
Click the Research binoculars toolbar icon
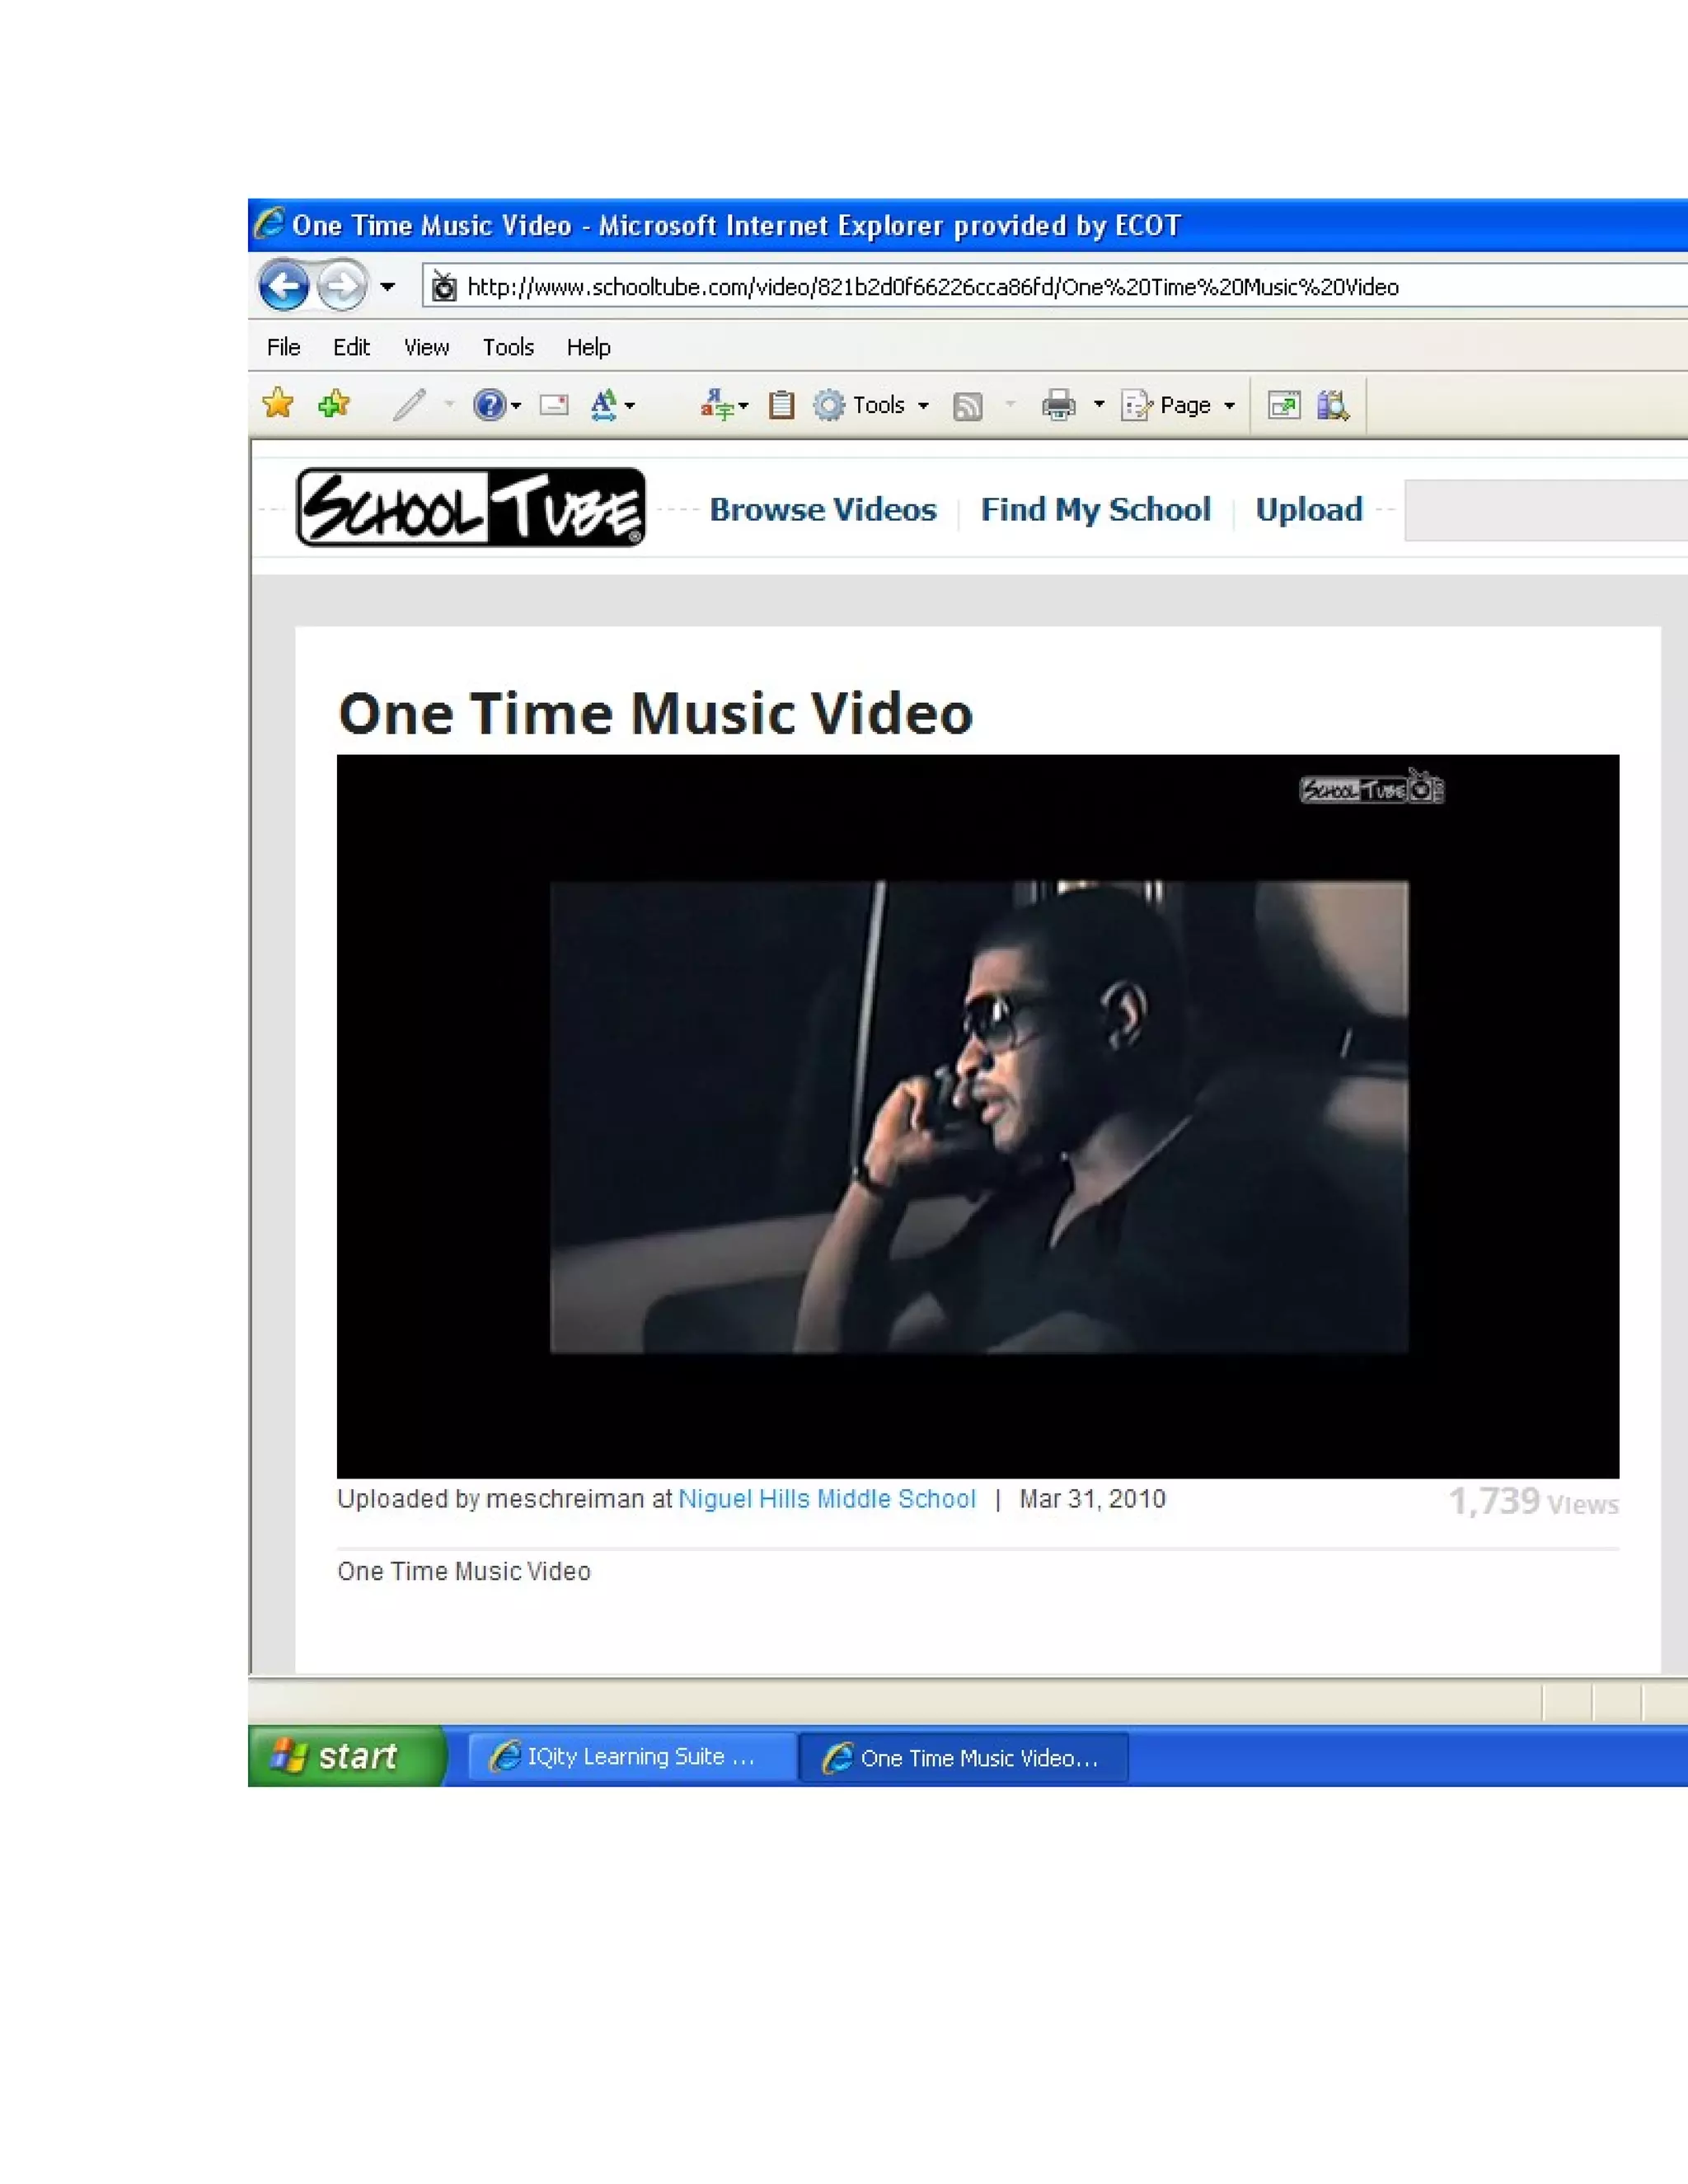coord(1333,405)
